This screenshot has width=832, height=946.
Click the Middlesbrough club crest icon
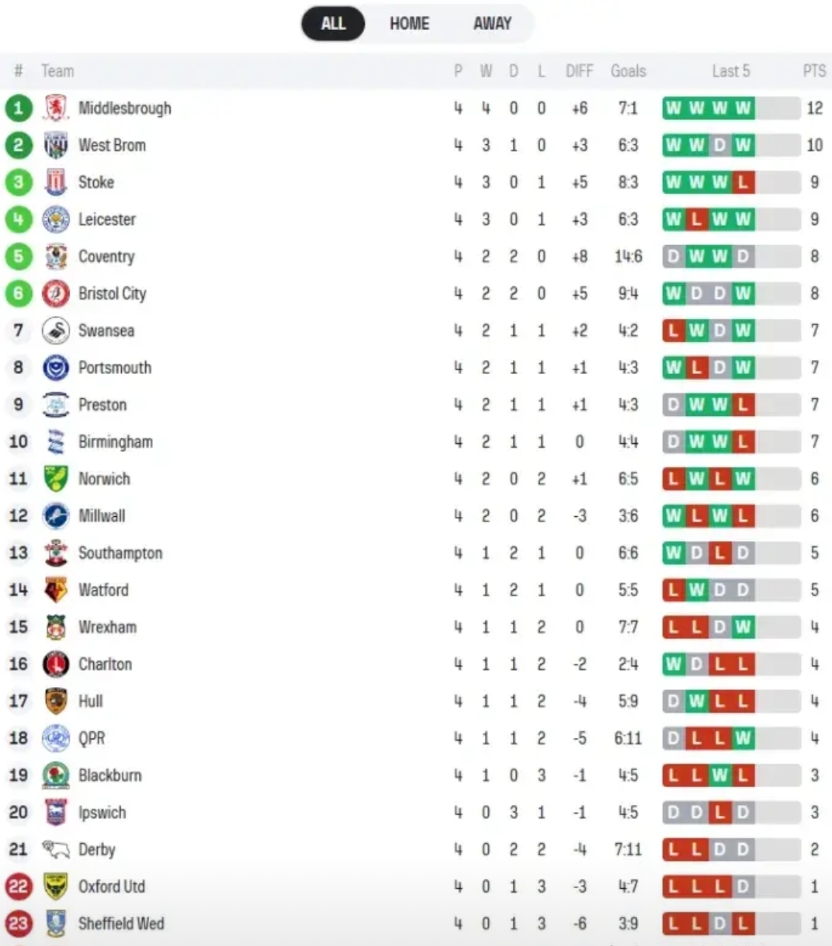click(56, 108)
